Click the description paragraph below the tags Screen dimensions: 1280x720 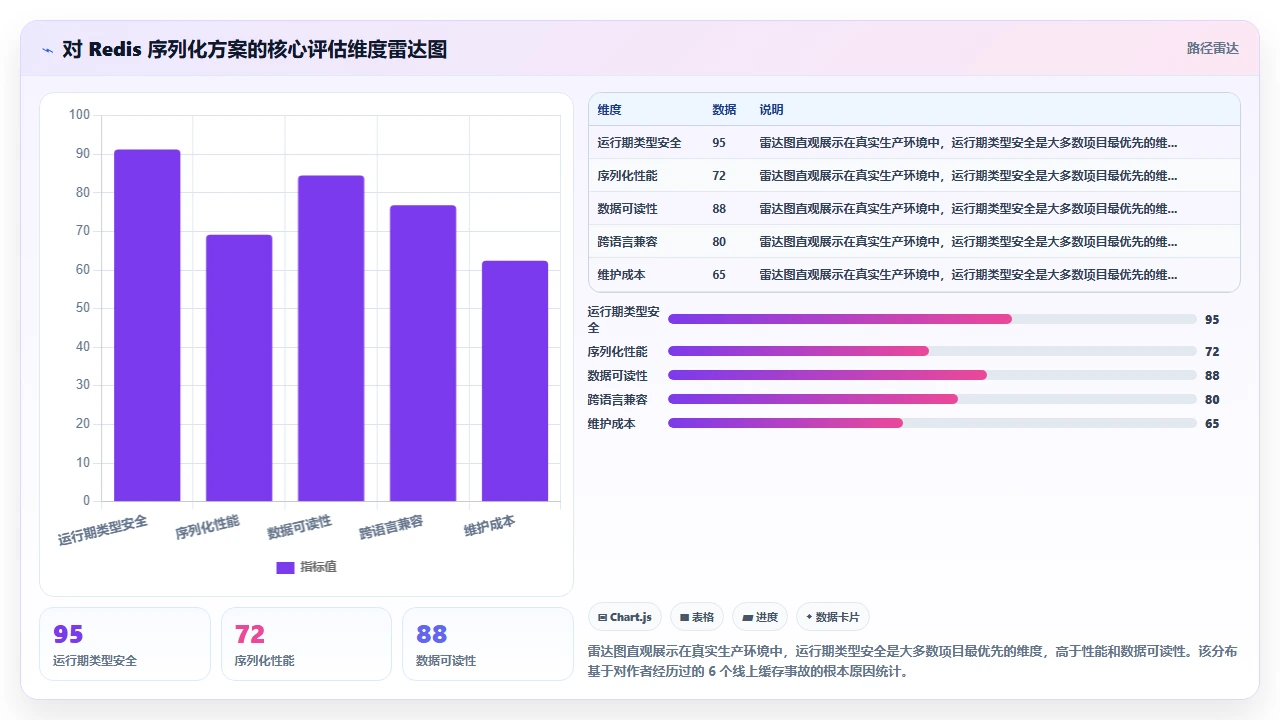pos(912,661)
